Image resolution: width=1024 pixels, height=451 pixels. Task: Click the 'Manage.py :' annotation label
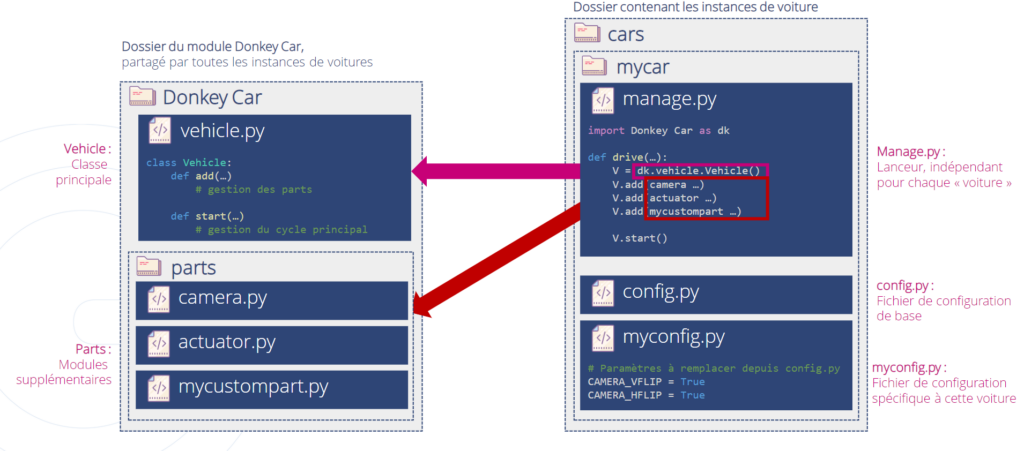click(x=911, y=151)
